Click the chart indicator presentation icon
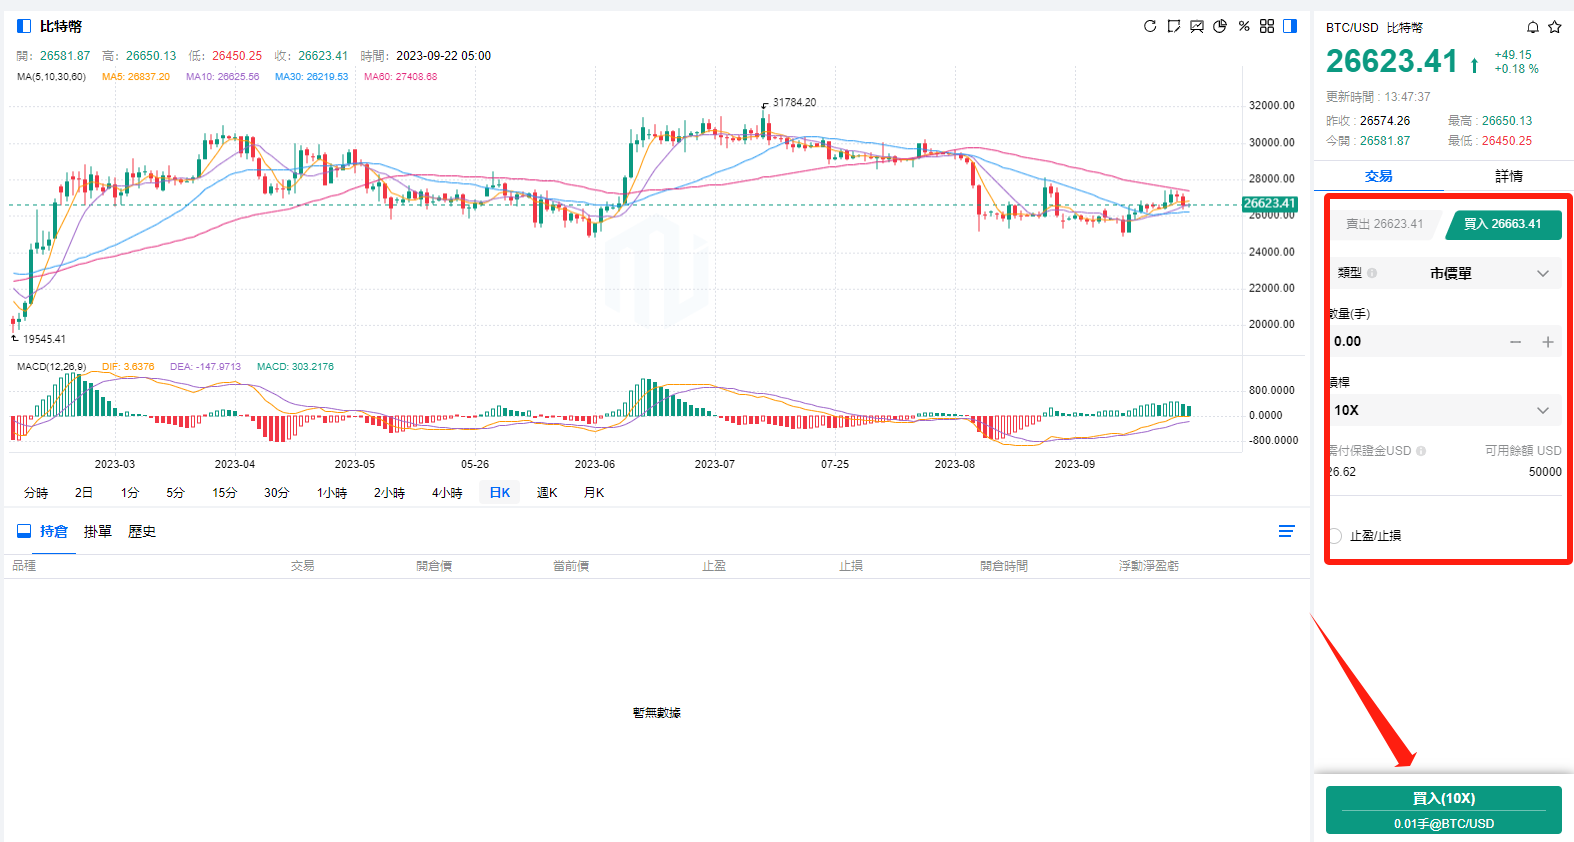Screen dimensions: 1574x842 click(x=1197, y=26)
